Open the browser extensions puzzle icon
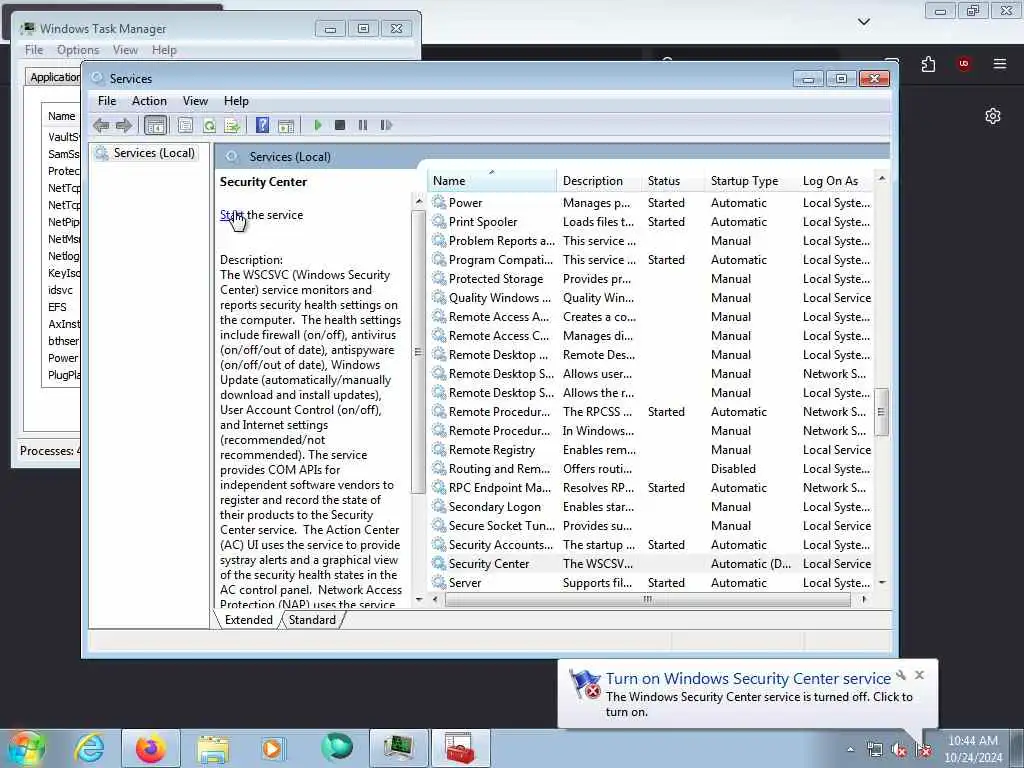The width and height of the screenshot is (1024, 768). tap(928, 64)
